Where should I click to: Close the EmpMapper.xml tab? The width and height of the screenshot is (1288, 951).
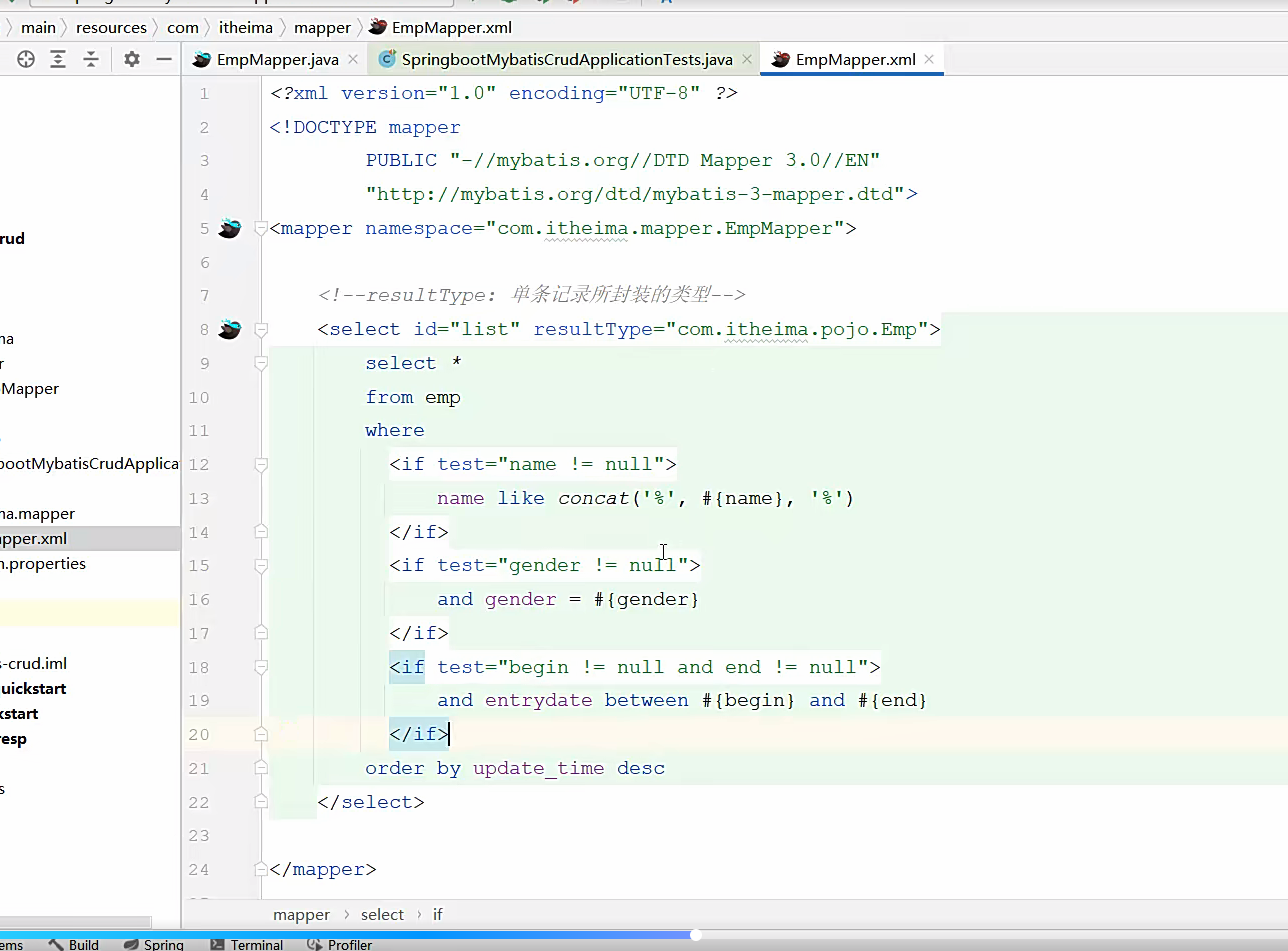pos(929,60)
